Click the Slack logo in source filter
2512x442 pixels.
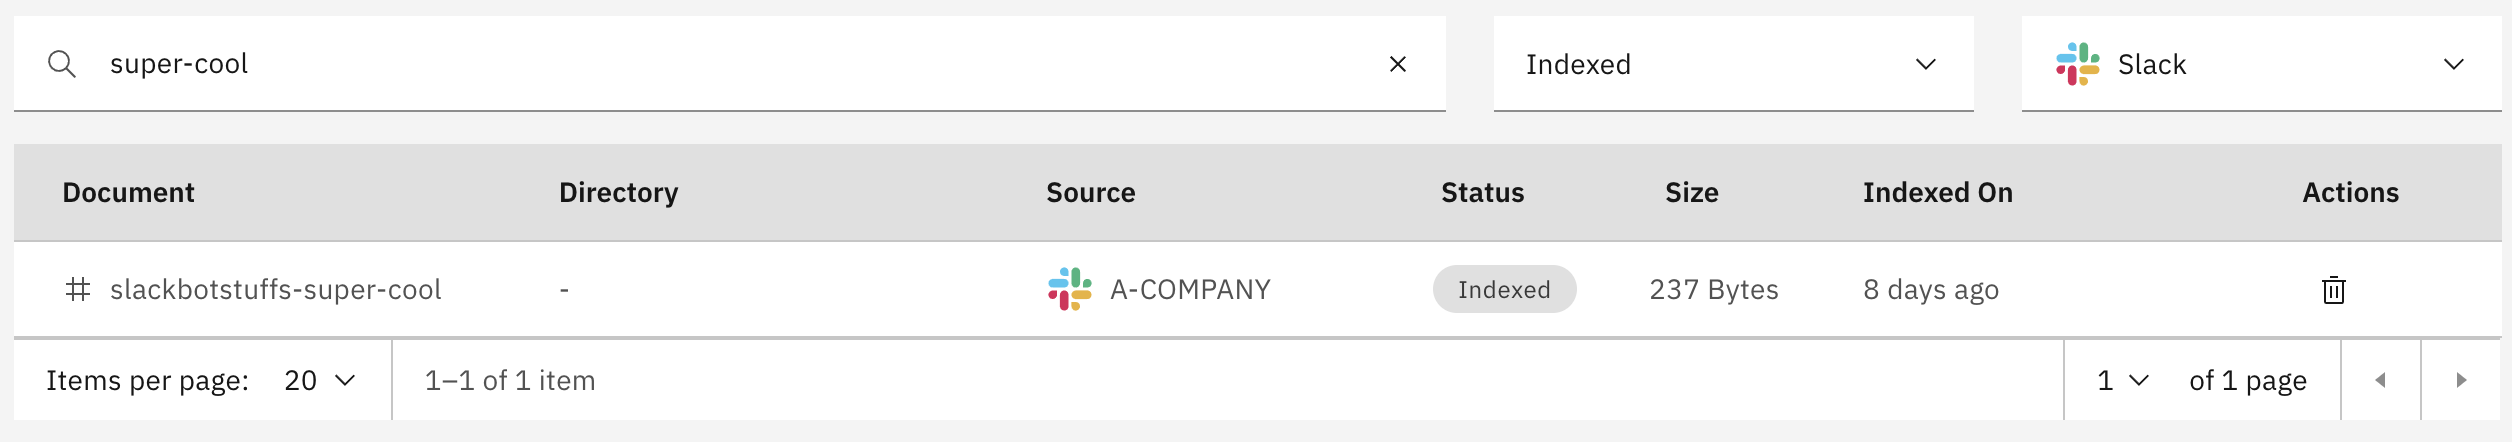point(2077,64)
